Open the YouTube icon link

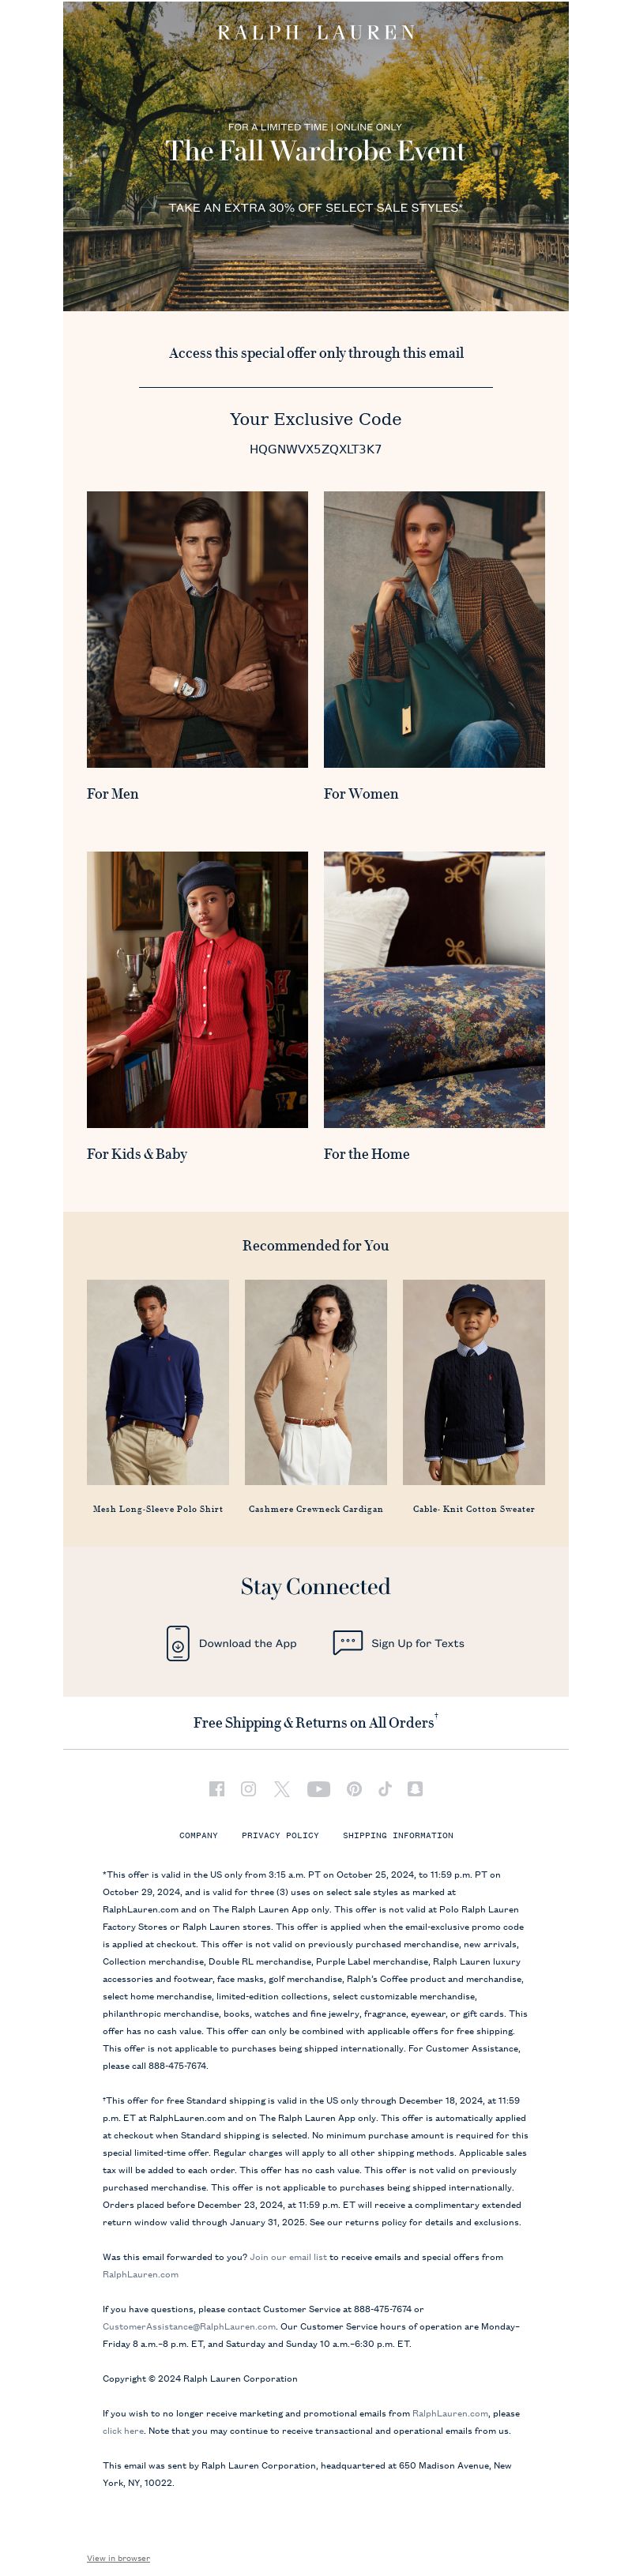[x=318, y=1789]
